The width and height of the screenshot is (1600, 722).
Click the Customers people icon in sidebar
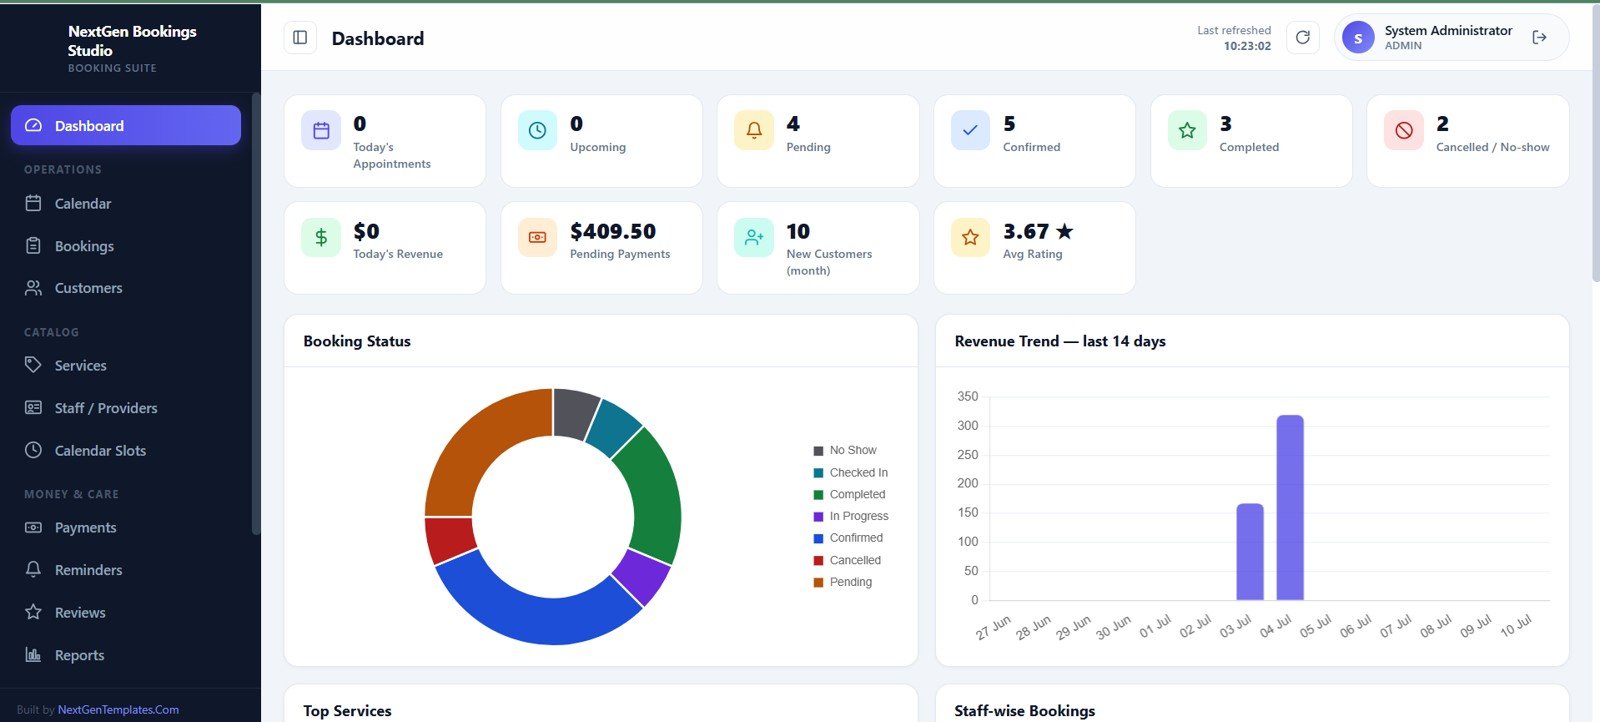coord(33,288)
